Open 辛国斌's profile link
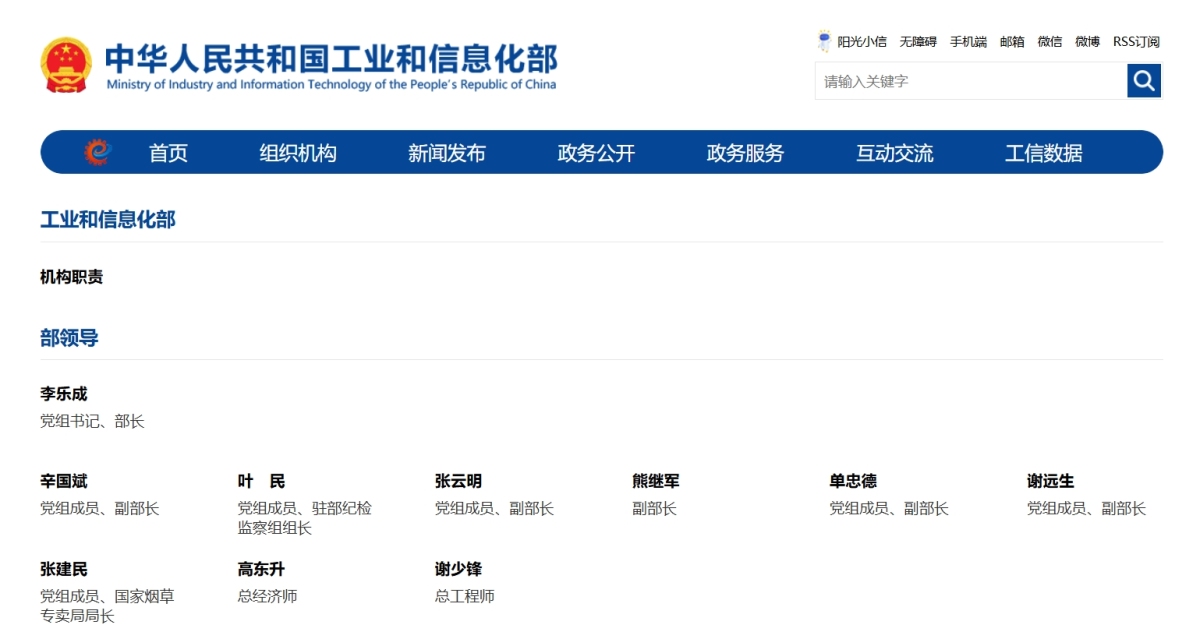Viewport: 1200px width, 639px height. tap(63, 481)
